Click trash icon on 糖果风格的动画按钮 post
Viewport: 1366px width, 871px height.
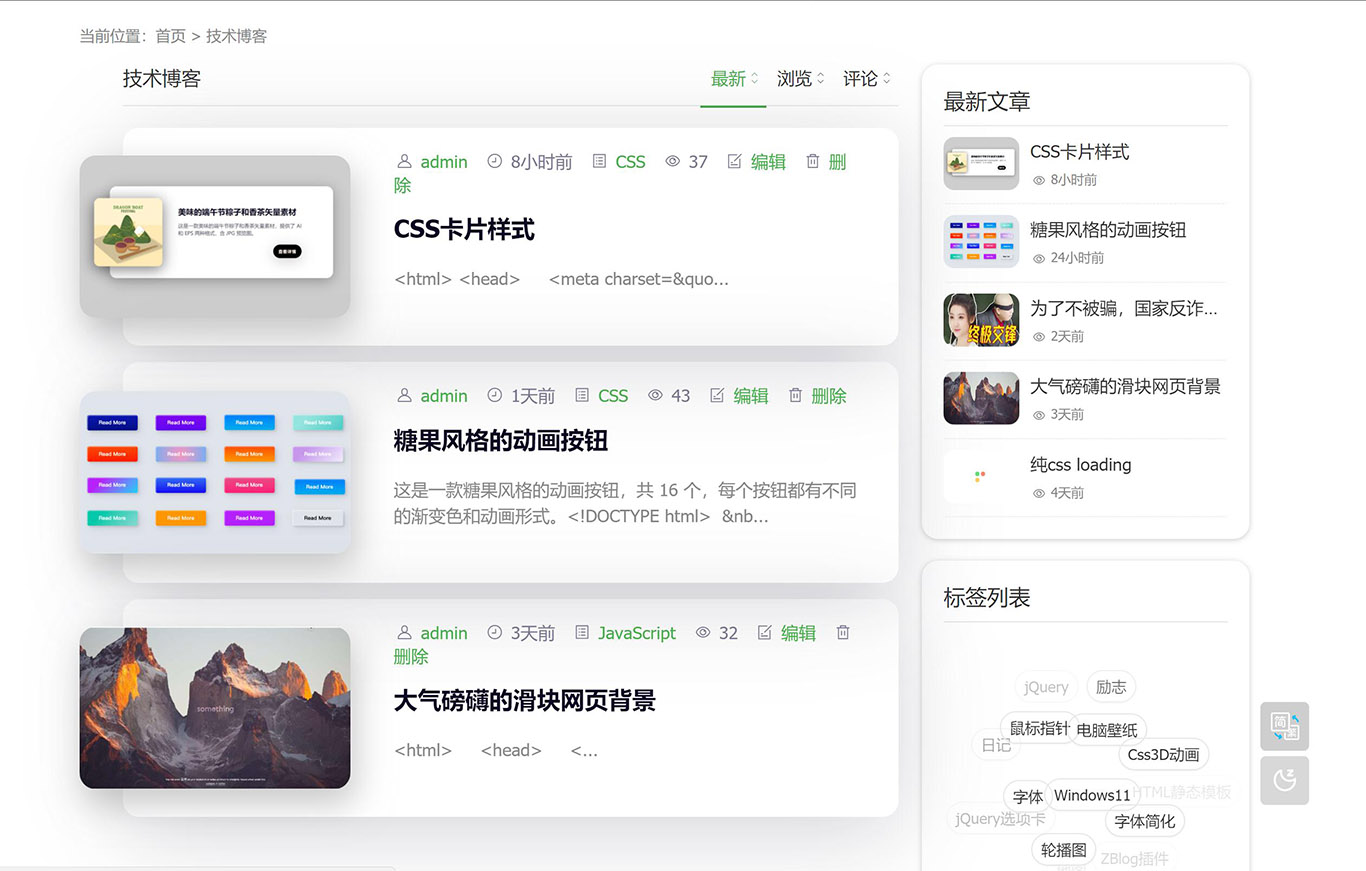pos(796,396)
